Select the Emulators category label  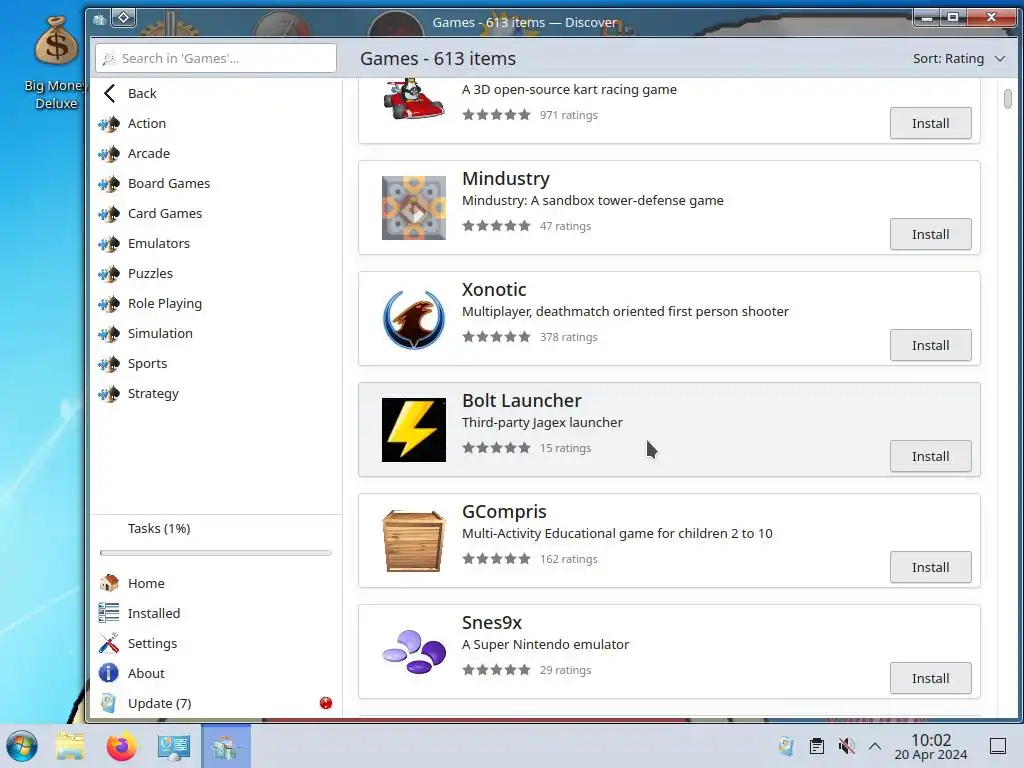coord(159,244)
